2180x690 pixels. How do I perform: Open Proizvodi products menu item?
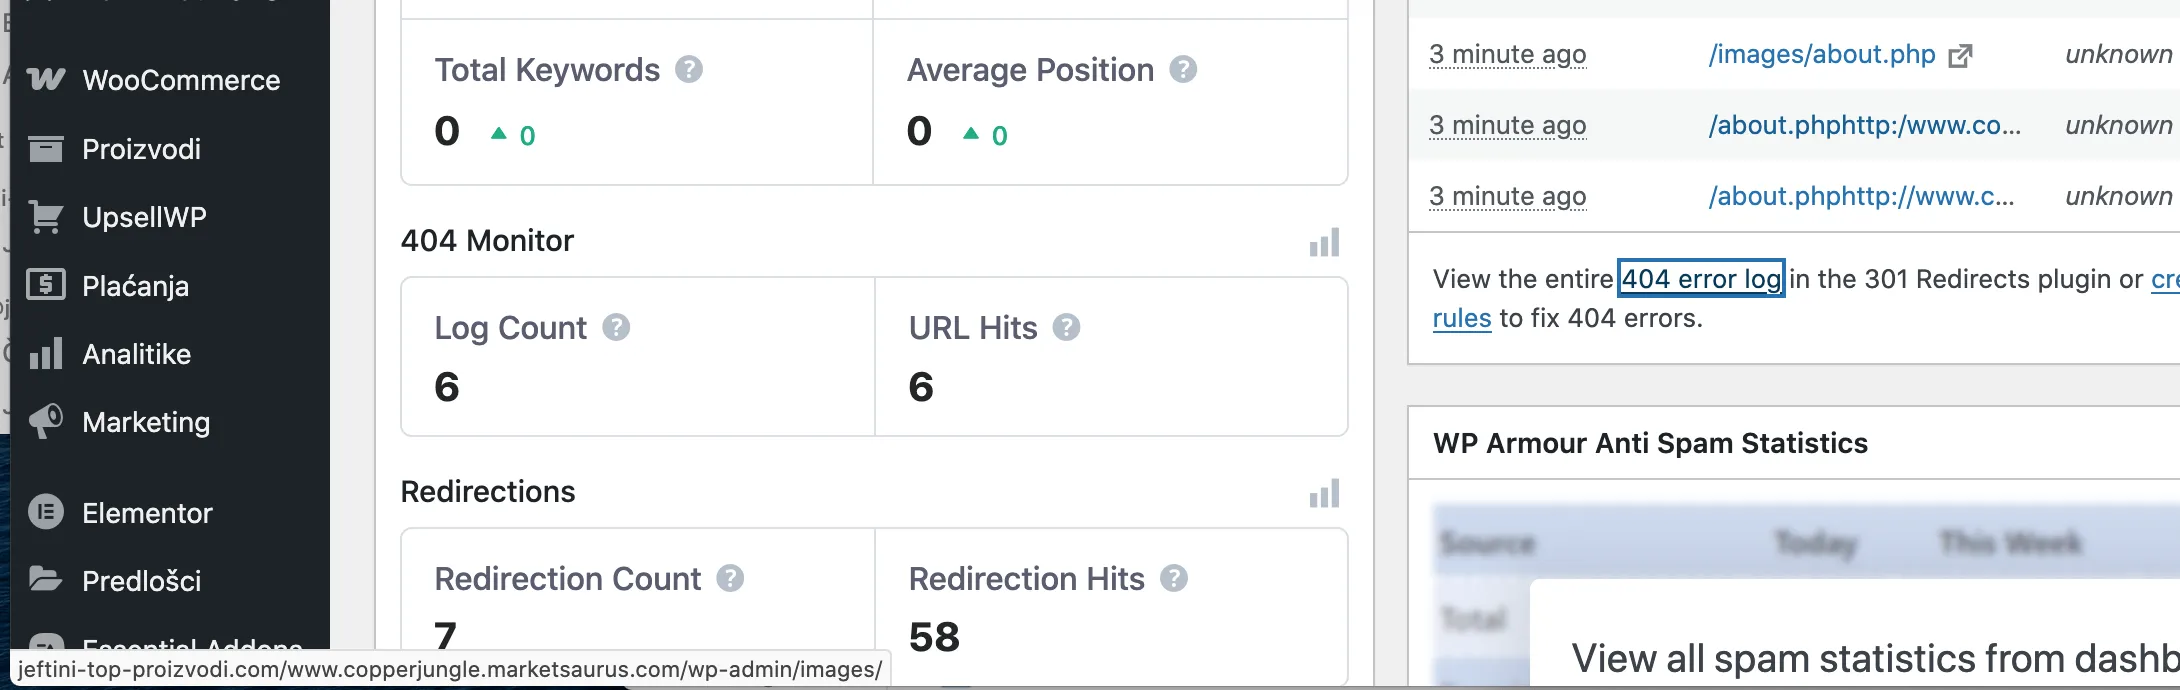(x=141, y=149)
